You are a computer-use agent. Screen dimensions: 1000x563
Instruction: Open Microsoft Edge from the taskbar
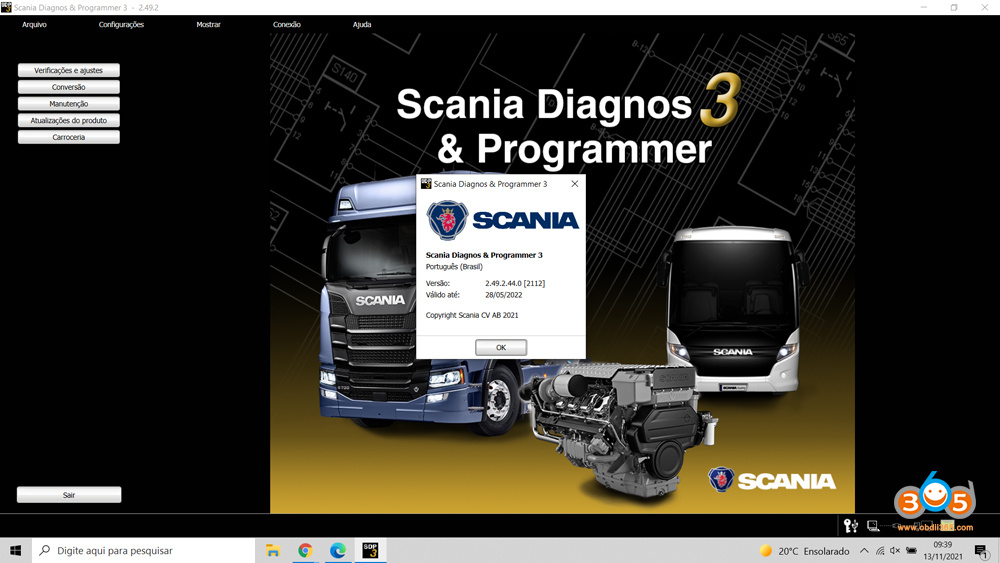click(x=338, y=551)
